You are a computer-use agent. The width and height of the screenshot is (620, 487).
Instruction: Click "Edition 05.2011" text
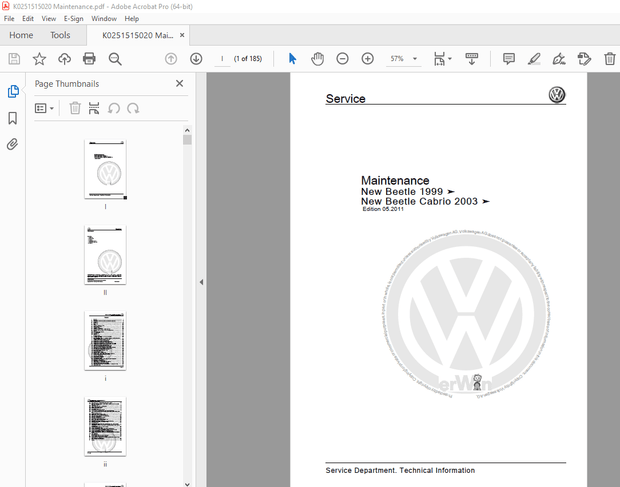coord(383,209)
